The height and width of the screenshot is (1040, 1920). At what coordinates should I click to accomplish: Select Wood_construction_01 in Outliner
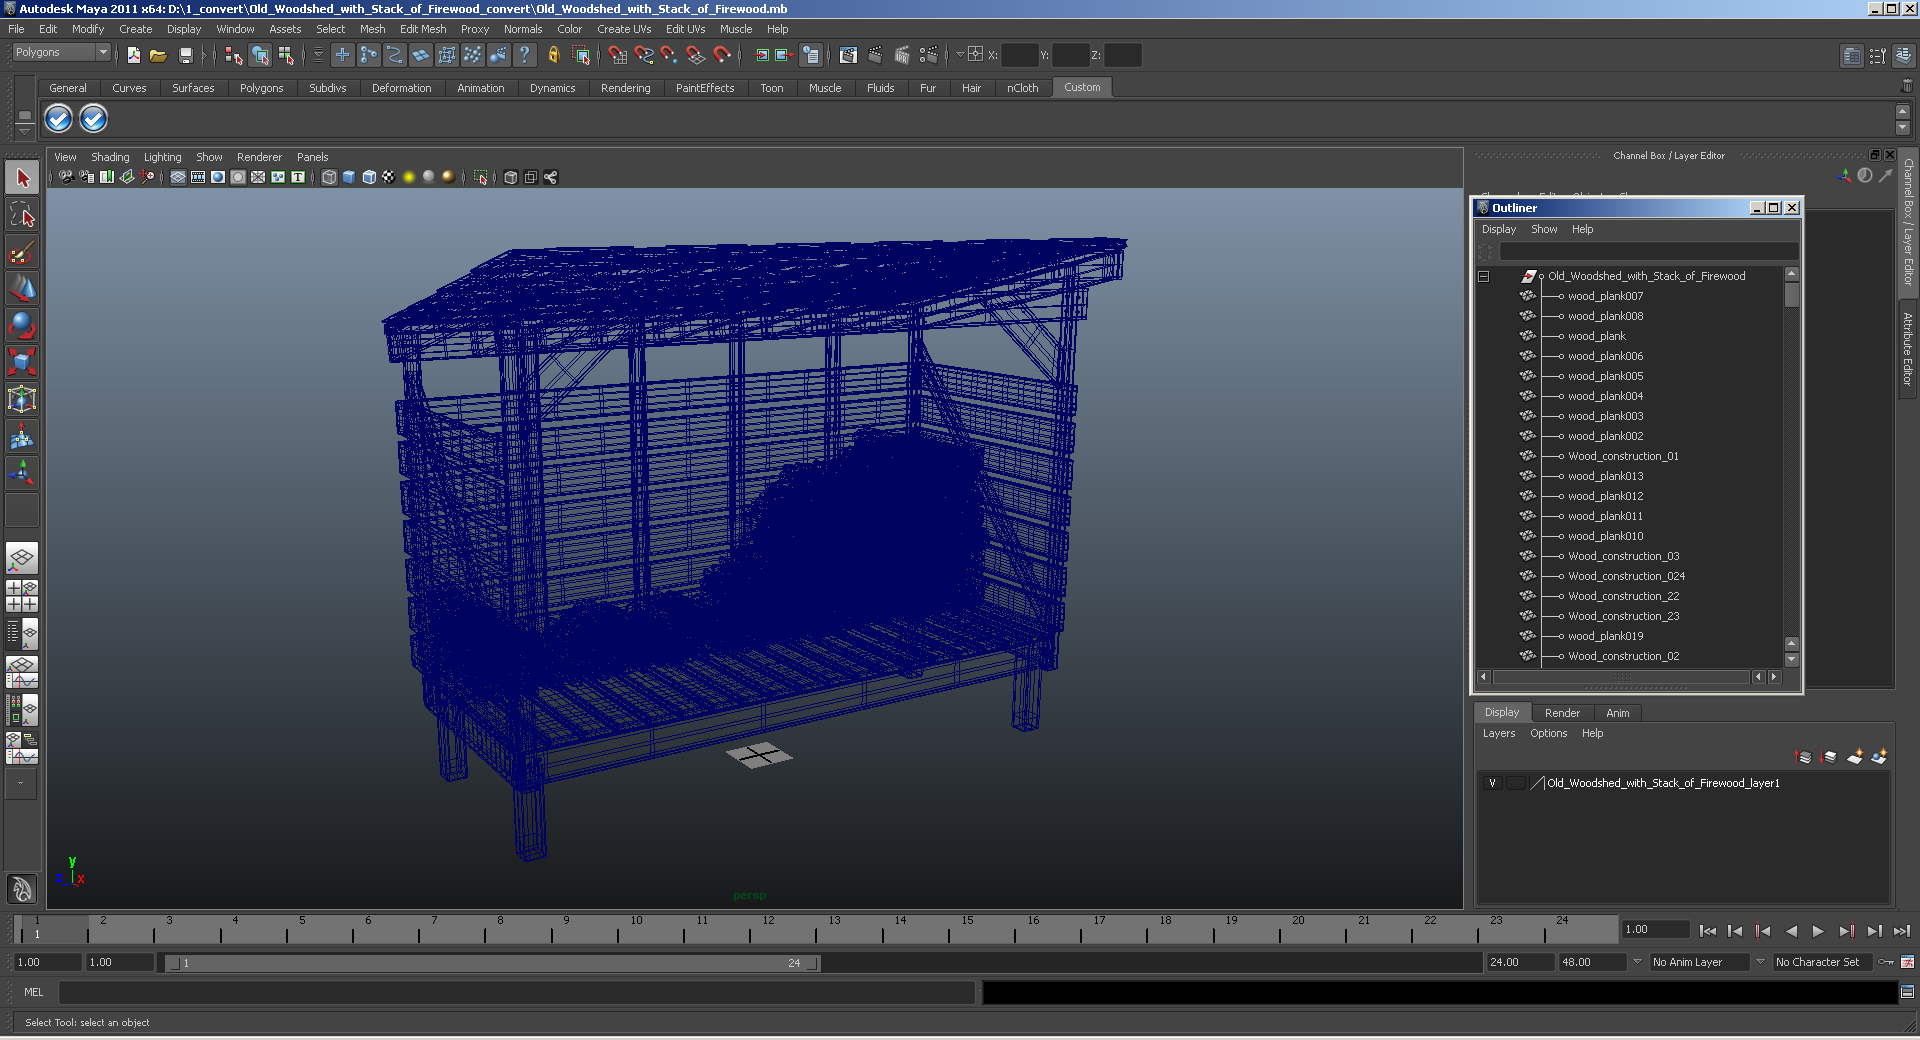tap(1623, 456)
